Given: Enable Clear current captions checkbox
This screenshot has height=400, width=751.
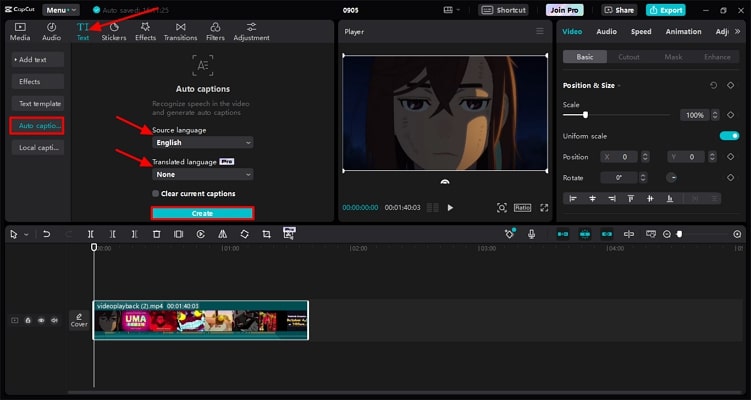Looking at the screenshot, I should tap(155, 193).
